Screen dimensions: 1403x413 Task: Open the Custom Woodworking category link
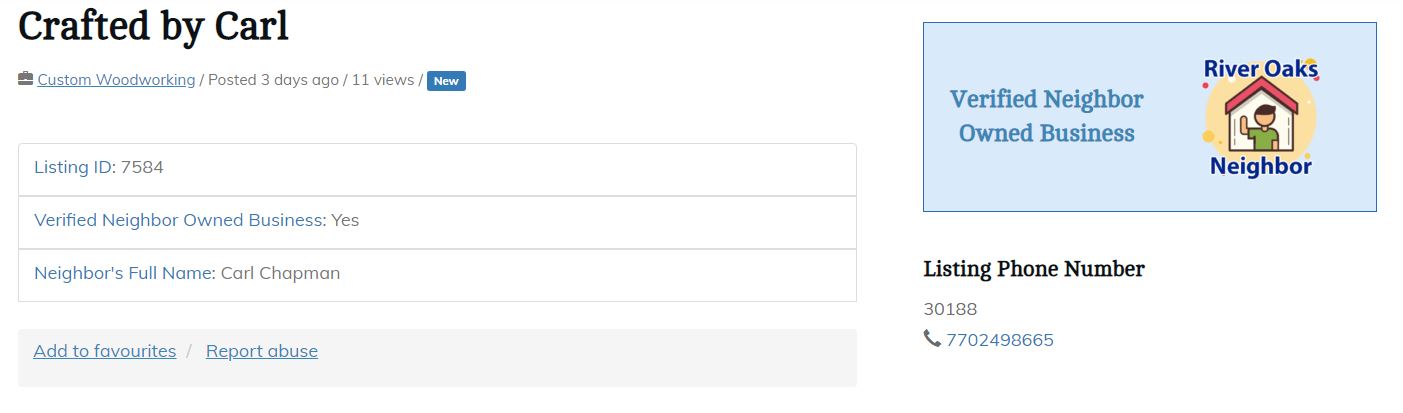[116, 80]
